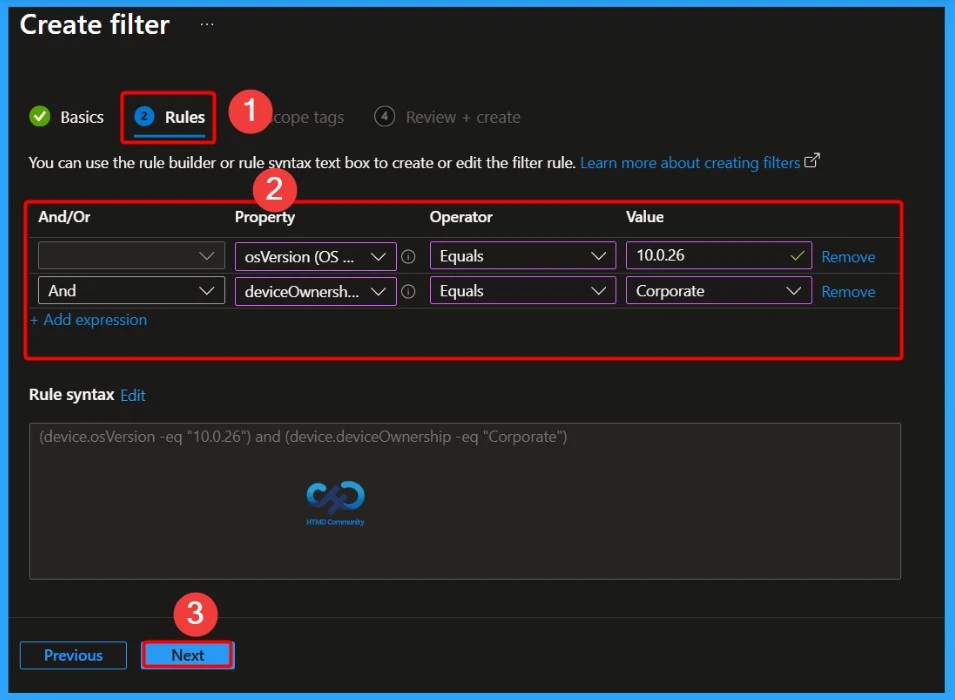Click Edit next to Rule syntax
955x700 pixels.
(x=132, y=395)
